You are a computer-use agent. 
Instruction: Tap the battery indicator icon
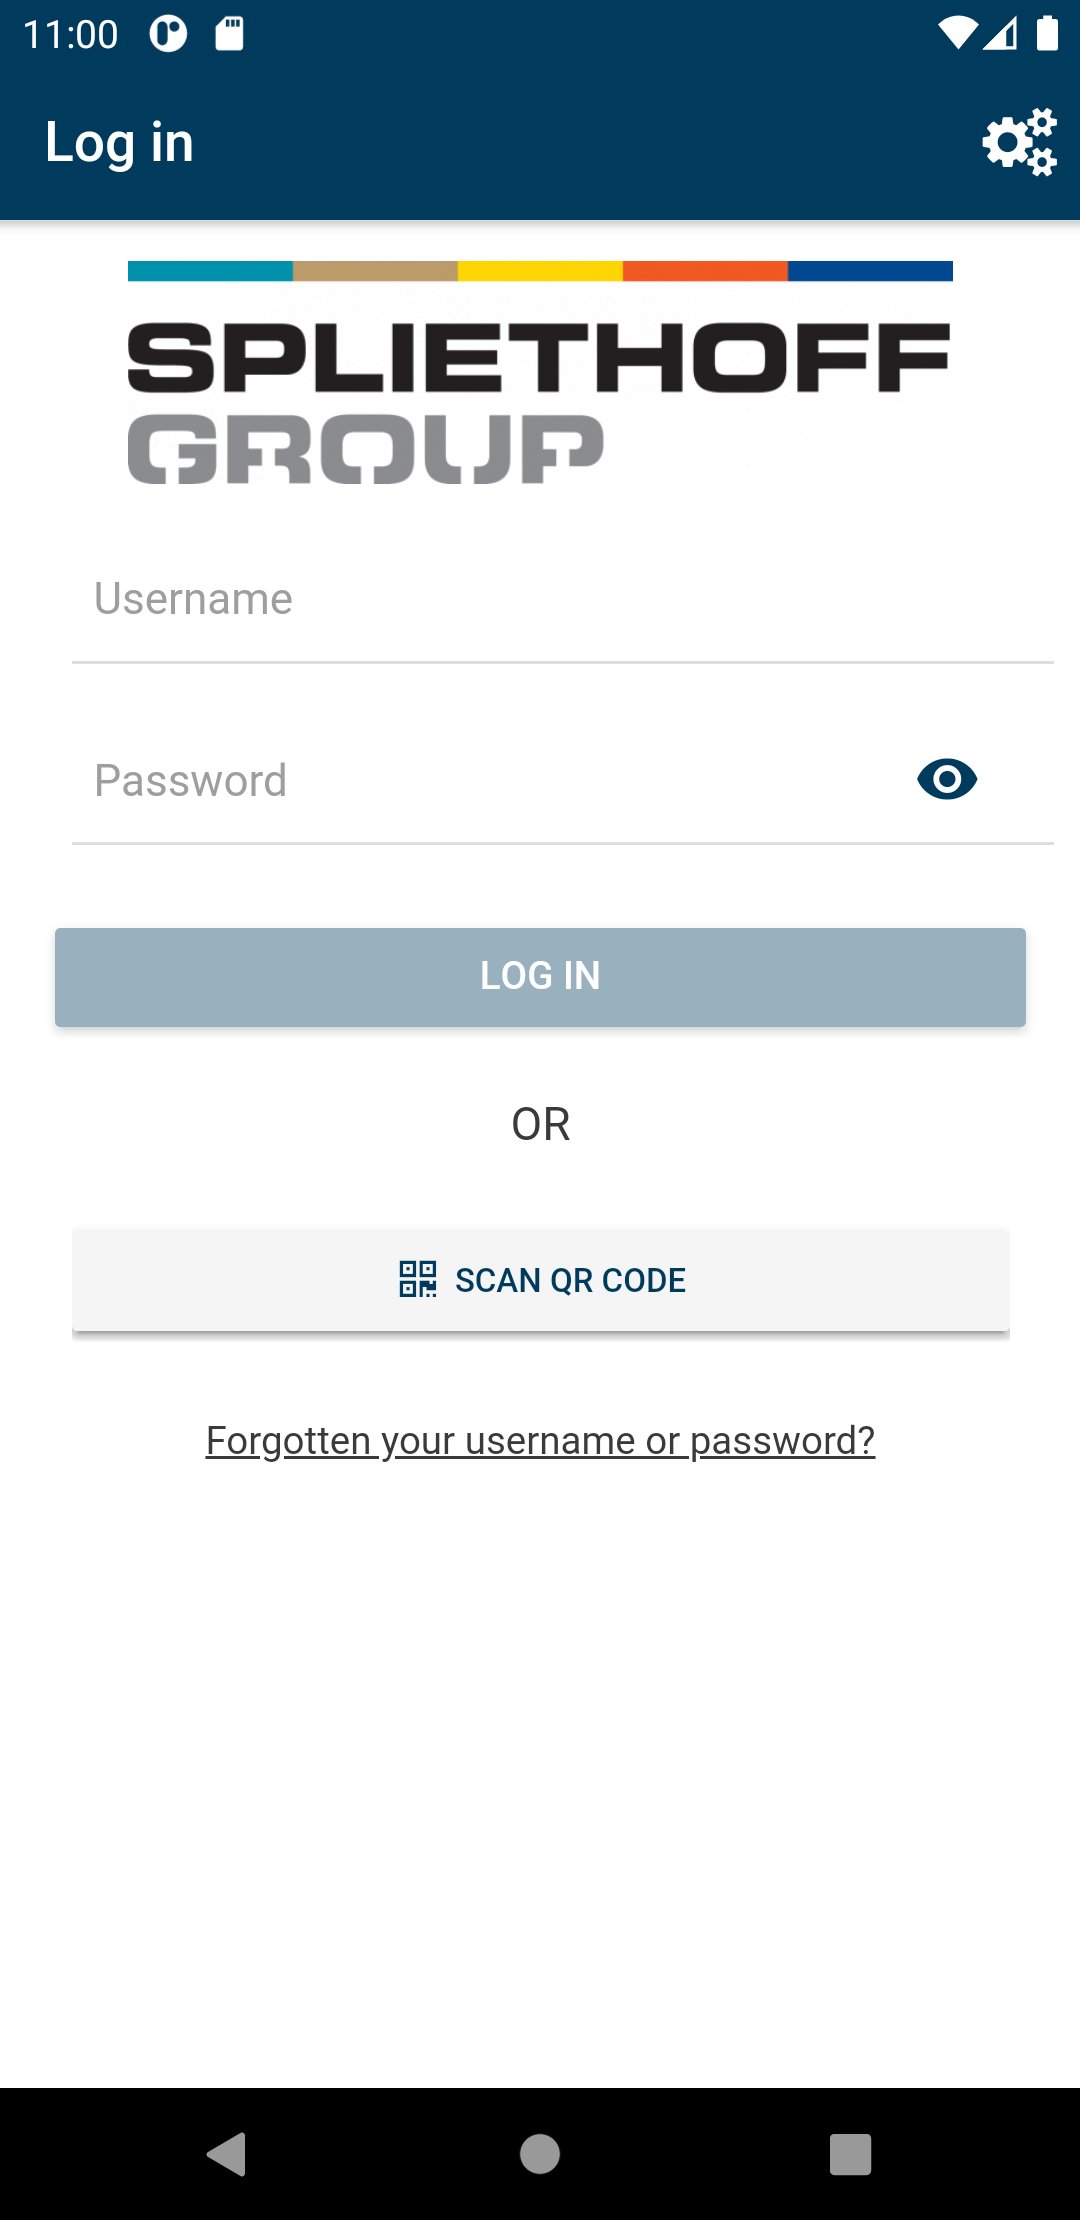click(x=1047, y=33)
